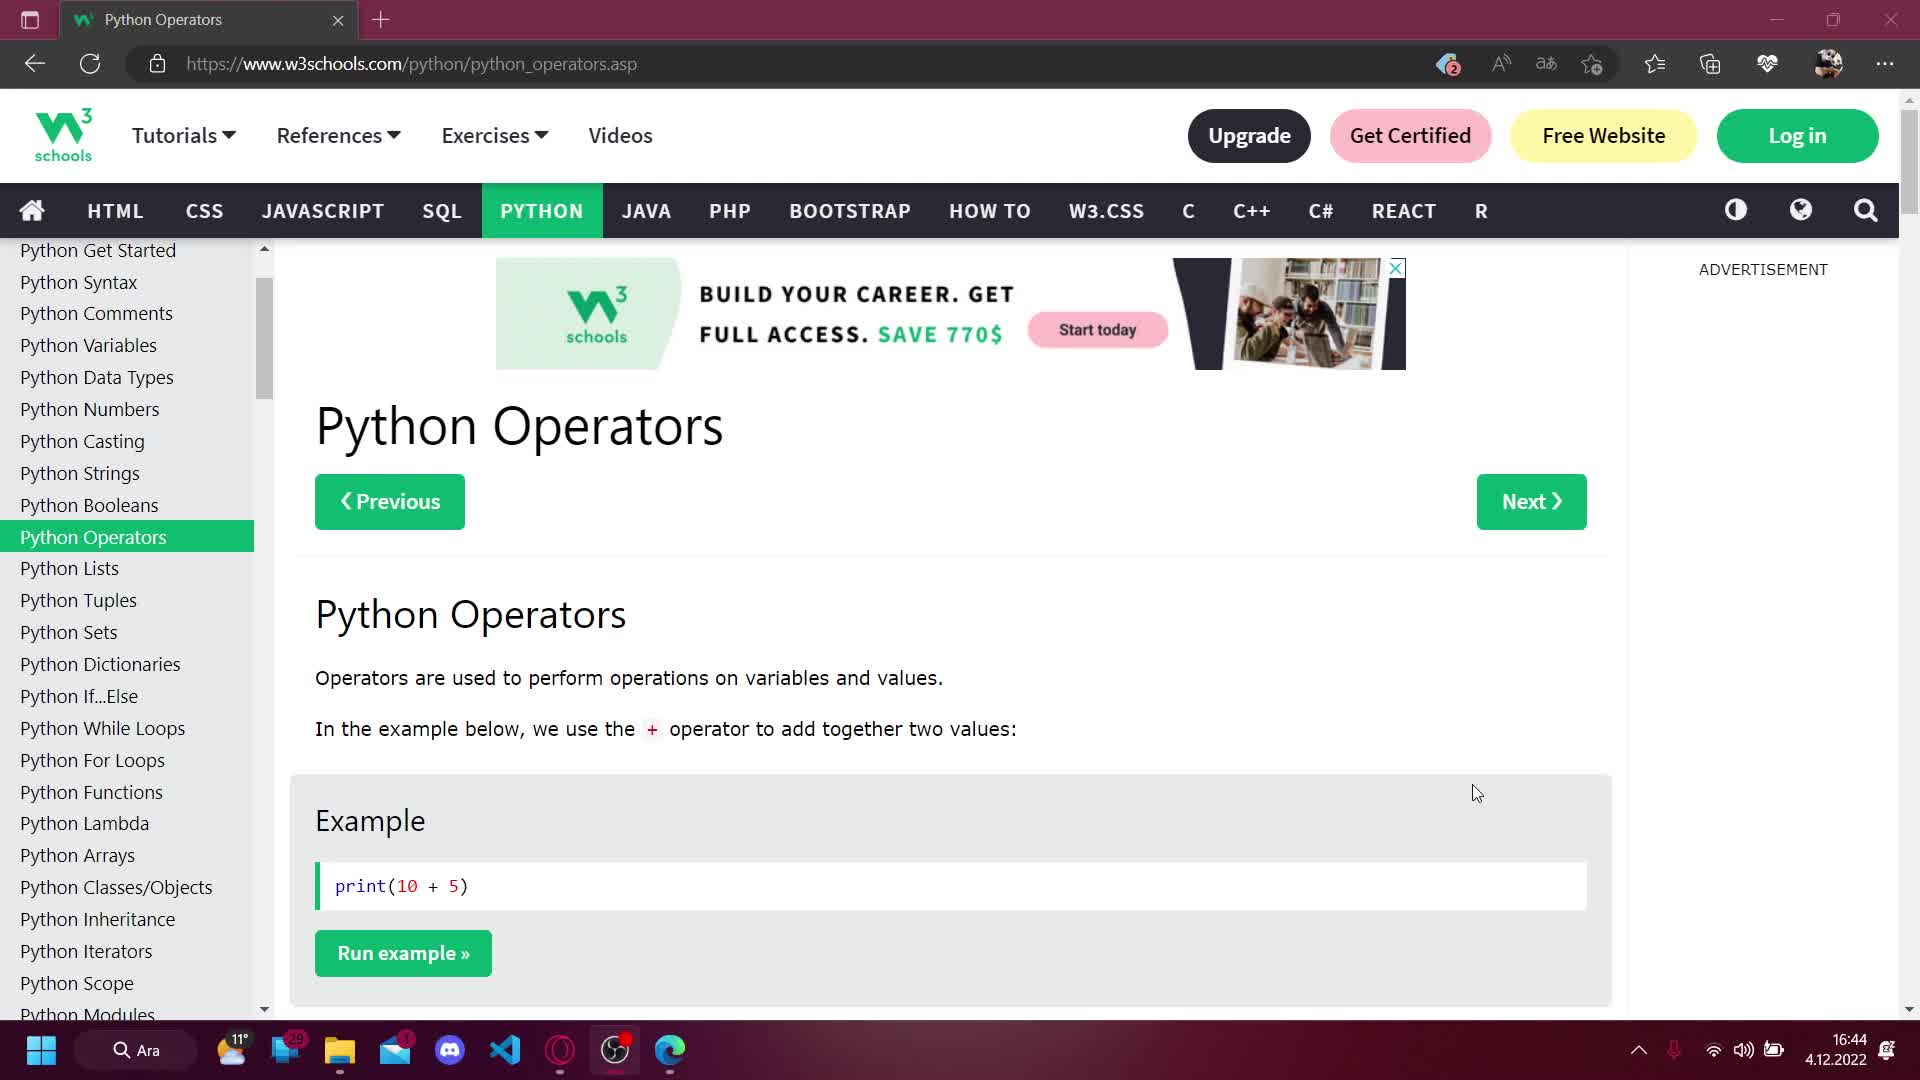Open shopping coupons icon in address bar
Image resolution: width=1920 pixels, height=1080 pixels.
pyautogui.click(x=1448, y=64)
